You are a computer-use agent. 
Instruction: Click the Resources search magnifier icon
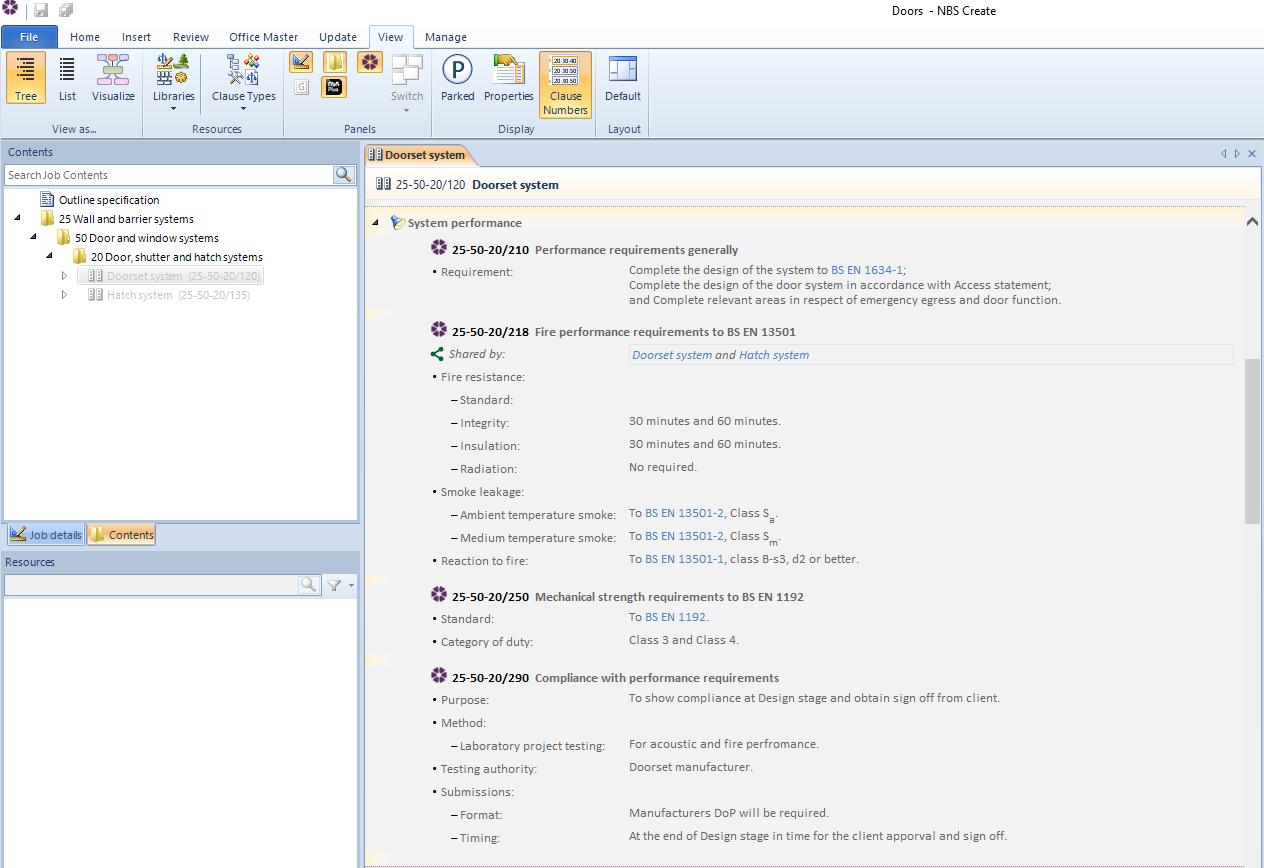[x=309, y=585]
